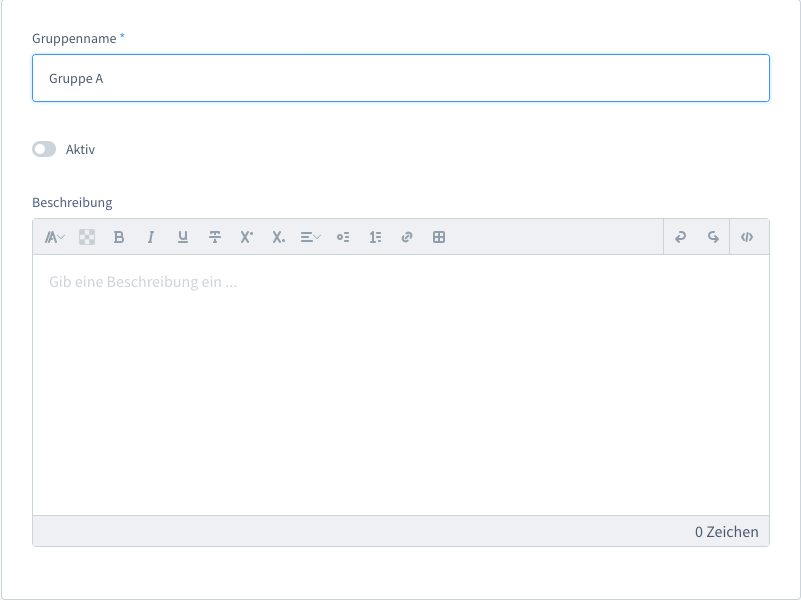The height and width of the screenshot is (600, 801).
Task: Apply strikethrough formatting
Action: (x=215, y=237)
